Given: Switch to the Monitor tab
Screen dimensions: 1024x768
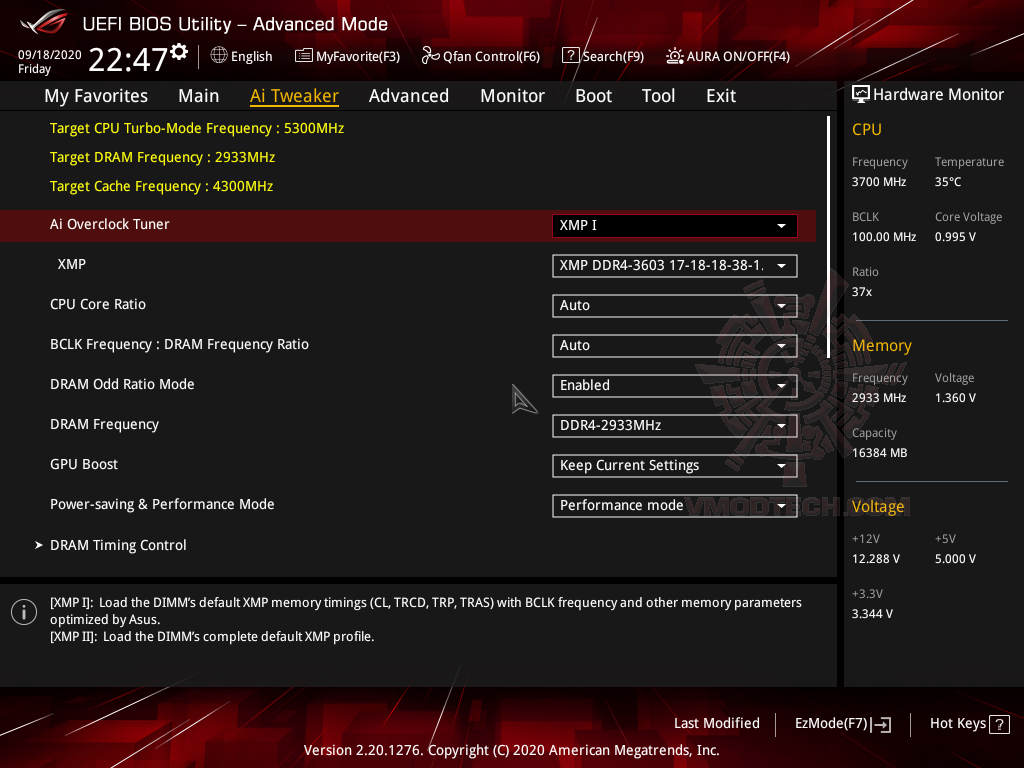Looking at the screenshot, I should click(x=512, y=95).
